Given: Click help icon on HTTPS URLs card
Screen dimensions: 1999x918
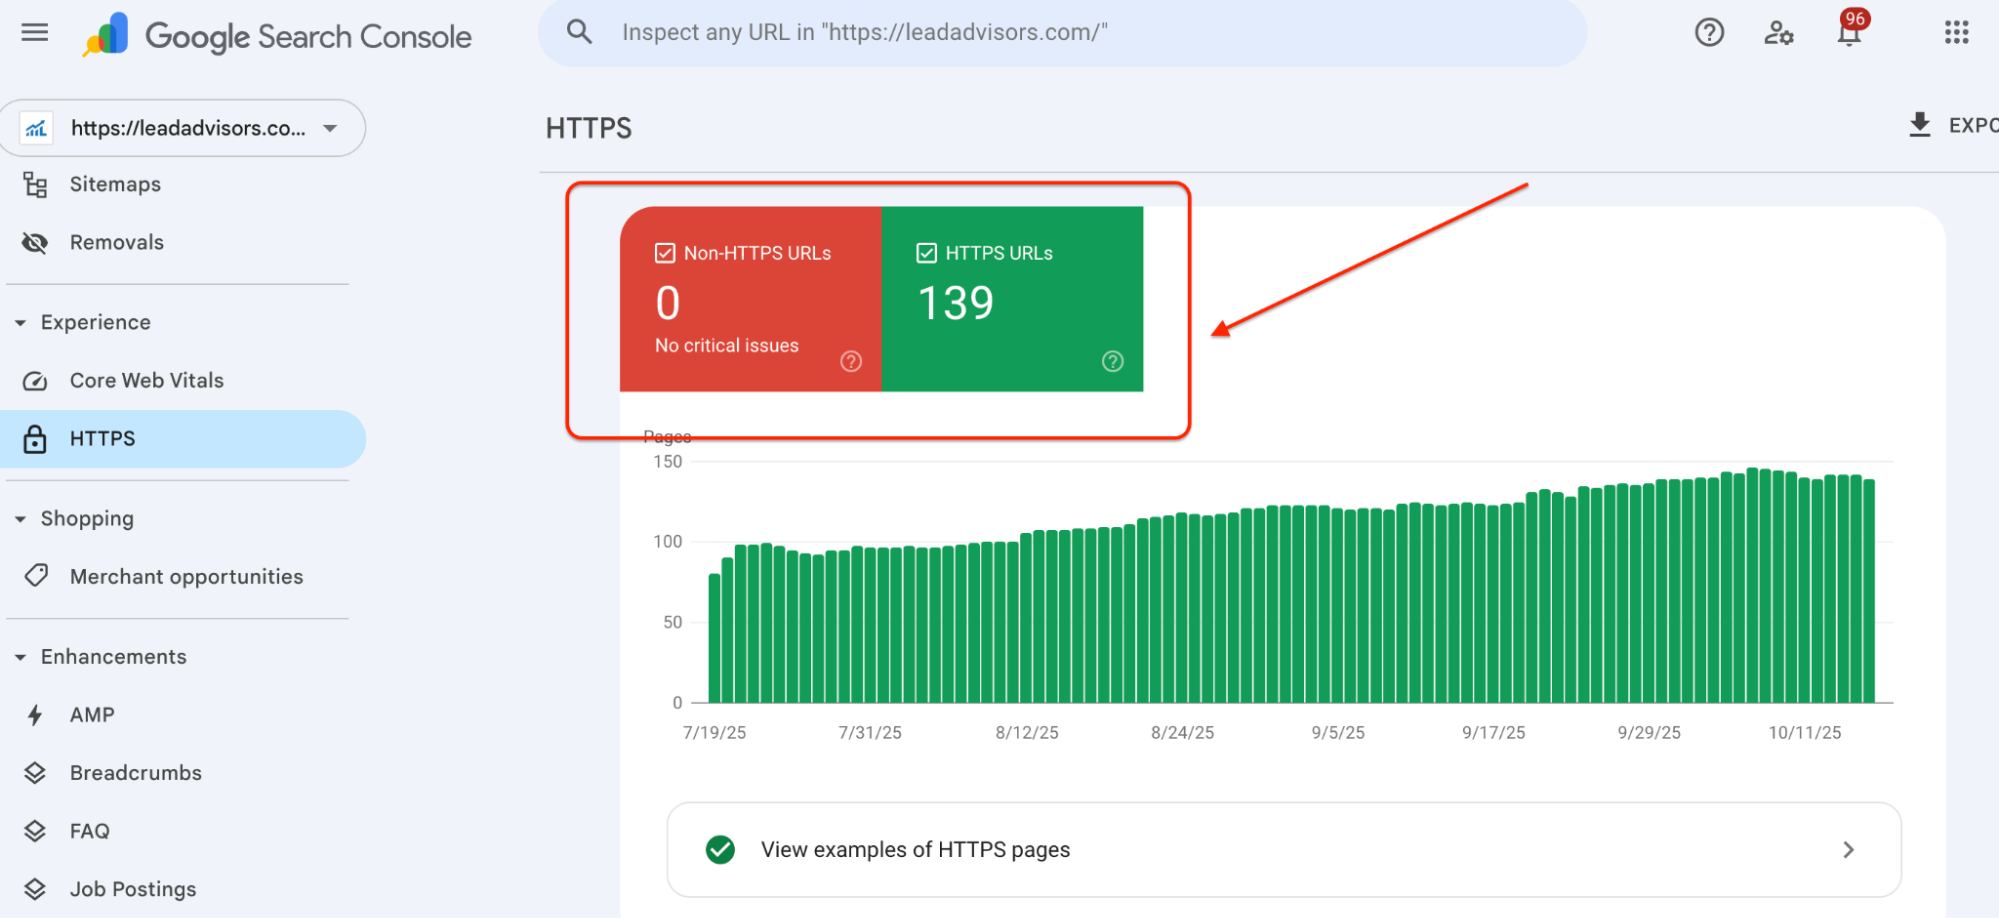Looking at the screenshot, I should tap(1112, 361).
